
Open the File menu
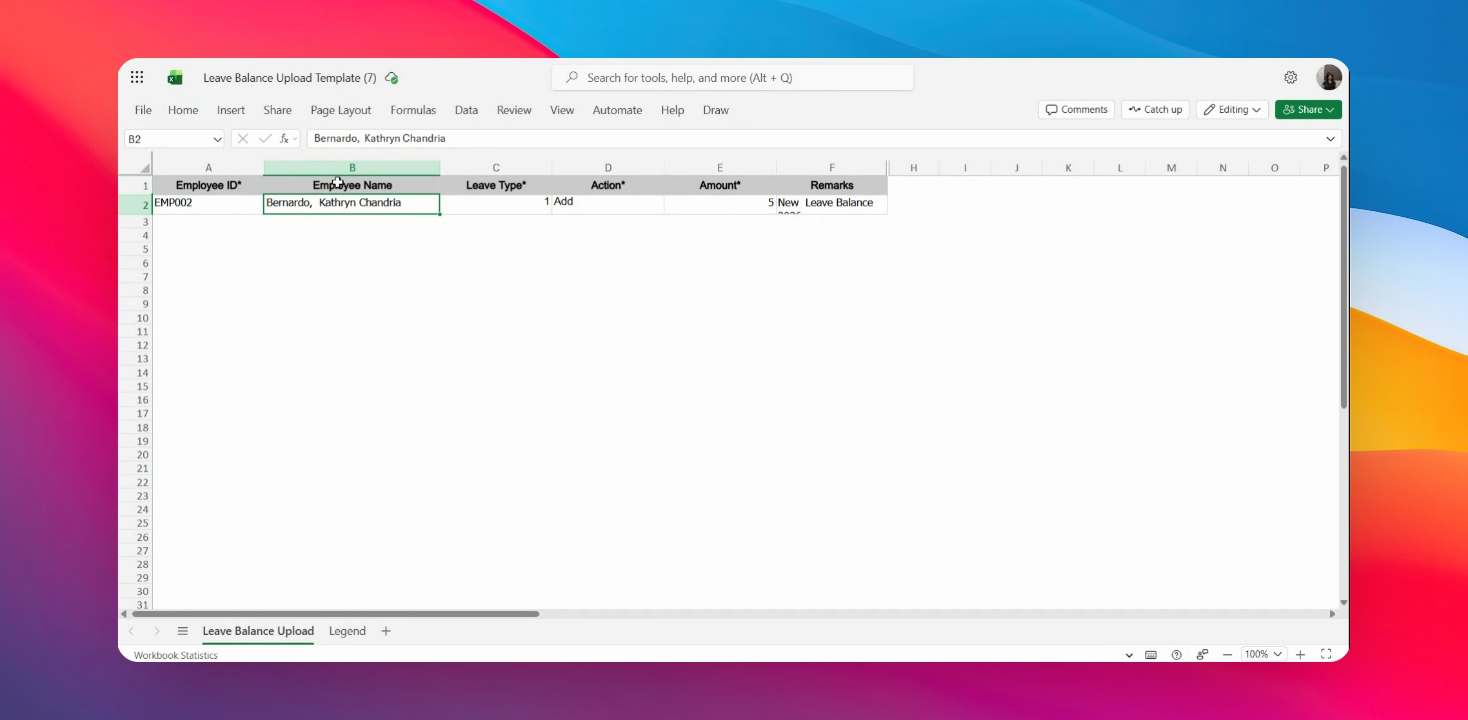pyautogui.click(x=143, y=110)
